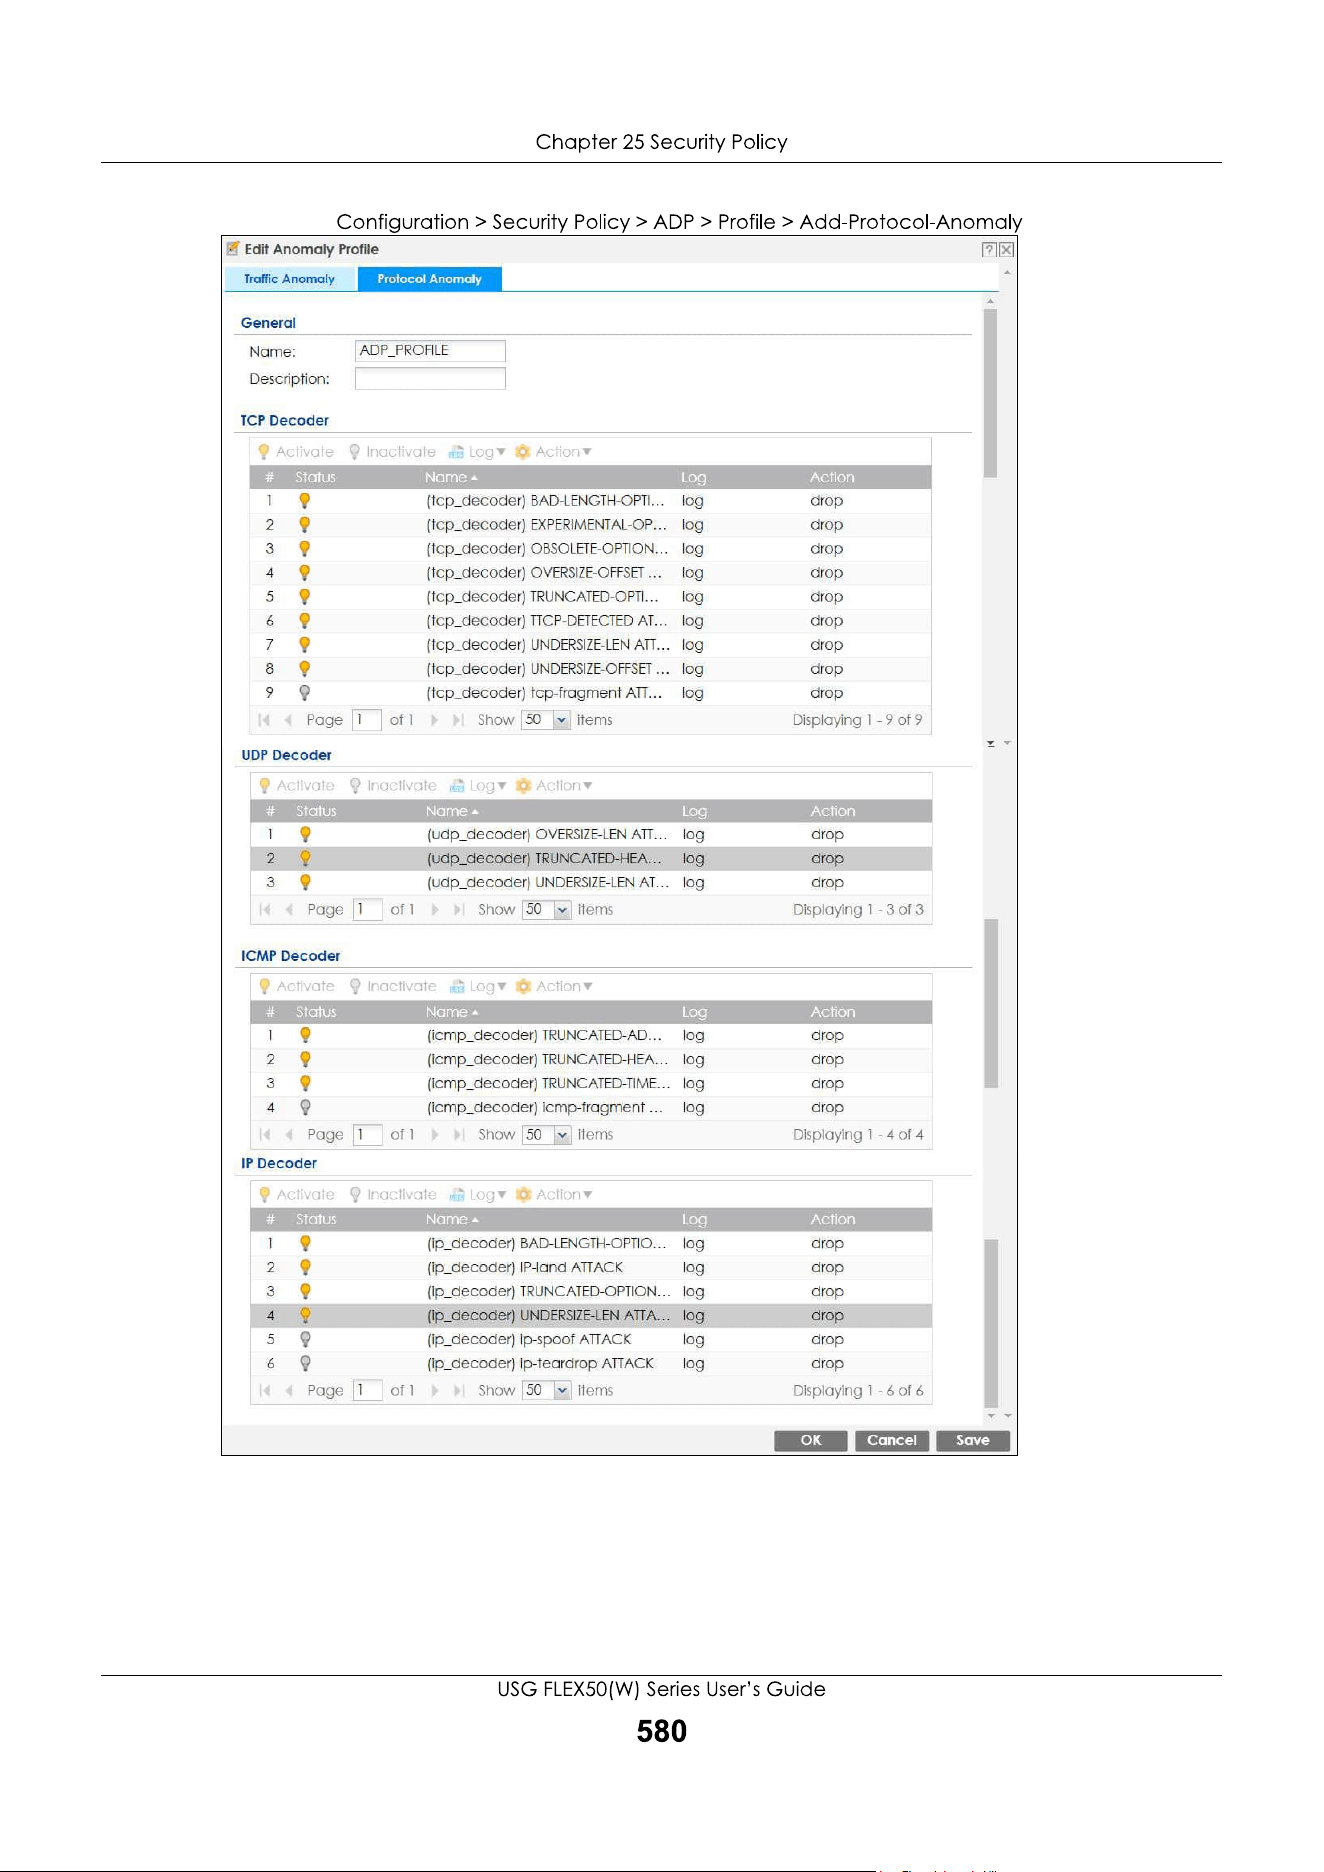Click inactive bulb of tcp-fragment ATT row
Viewport: 1324px width, 1872px height.
click(304, 693)
